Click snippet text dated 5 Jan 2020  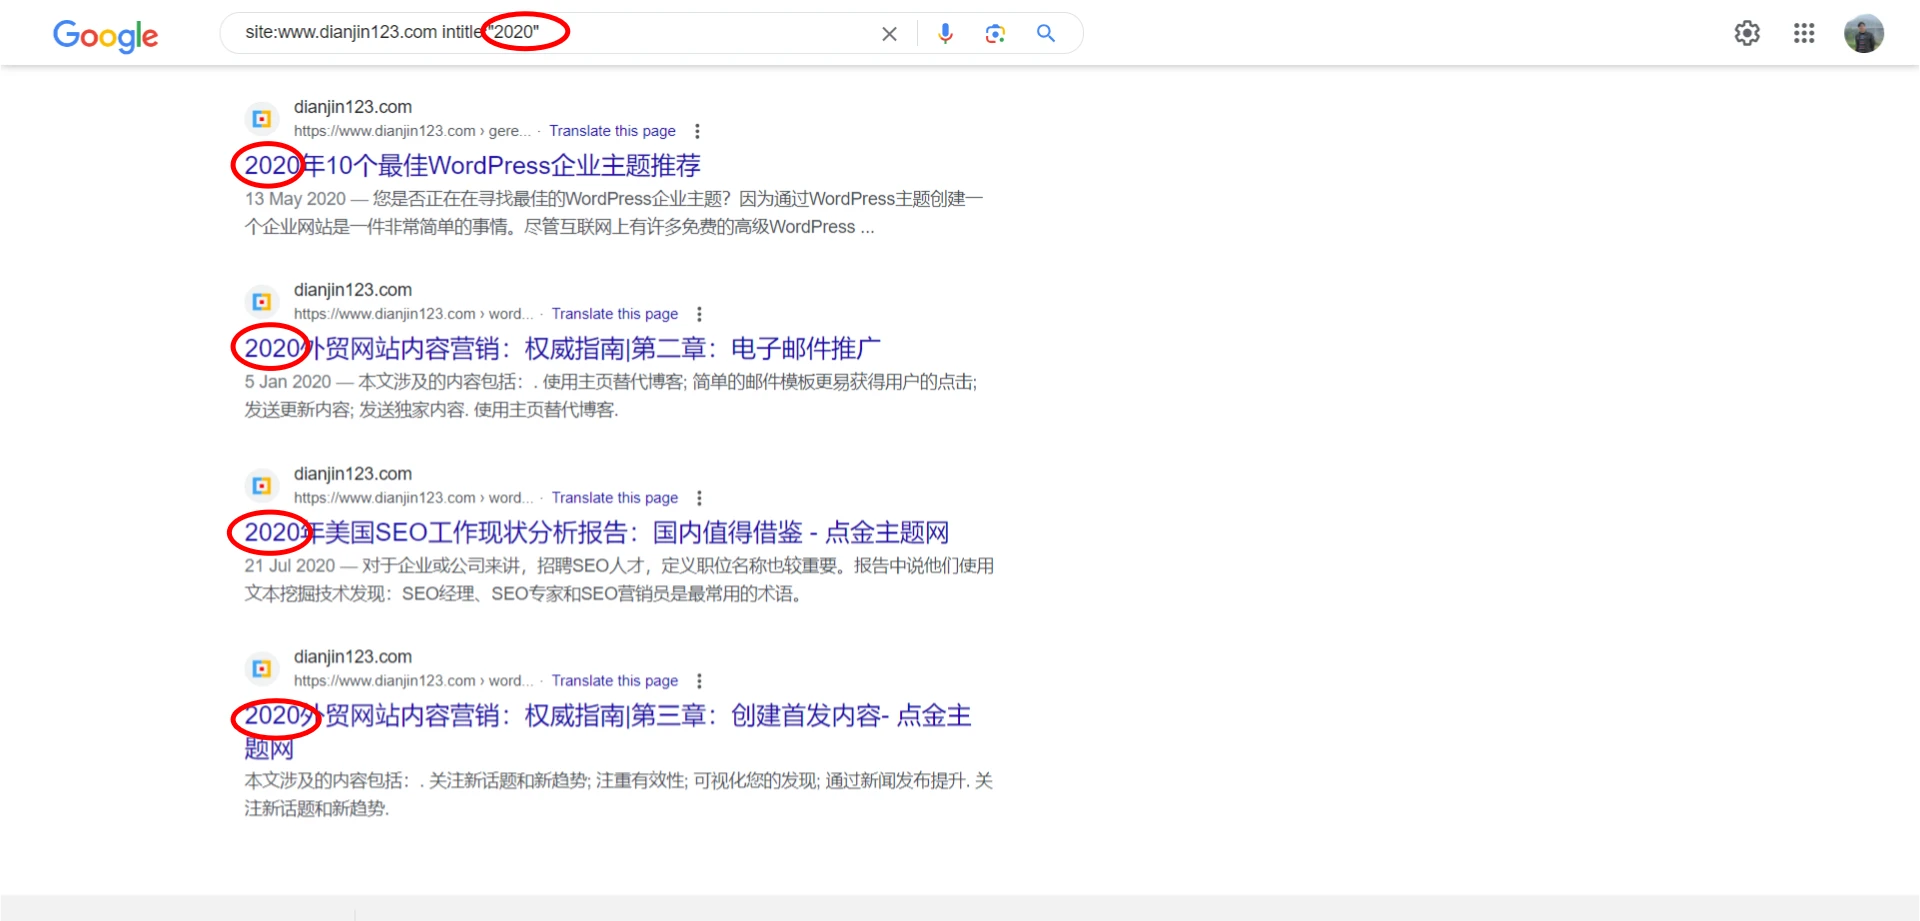(x=610, y=396)
